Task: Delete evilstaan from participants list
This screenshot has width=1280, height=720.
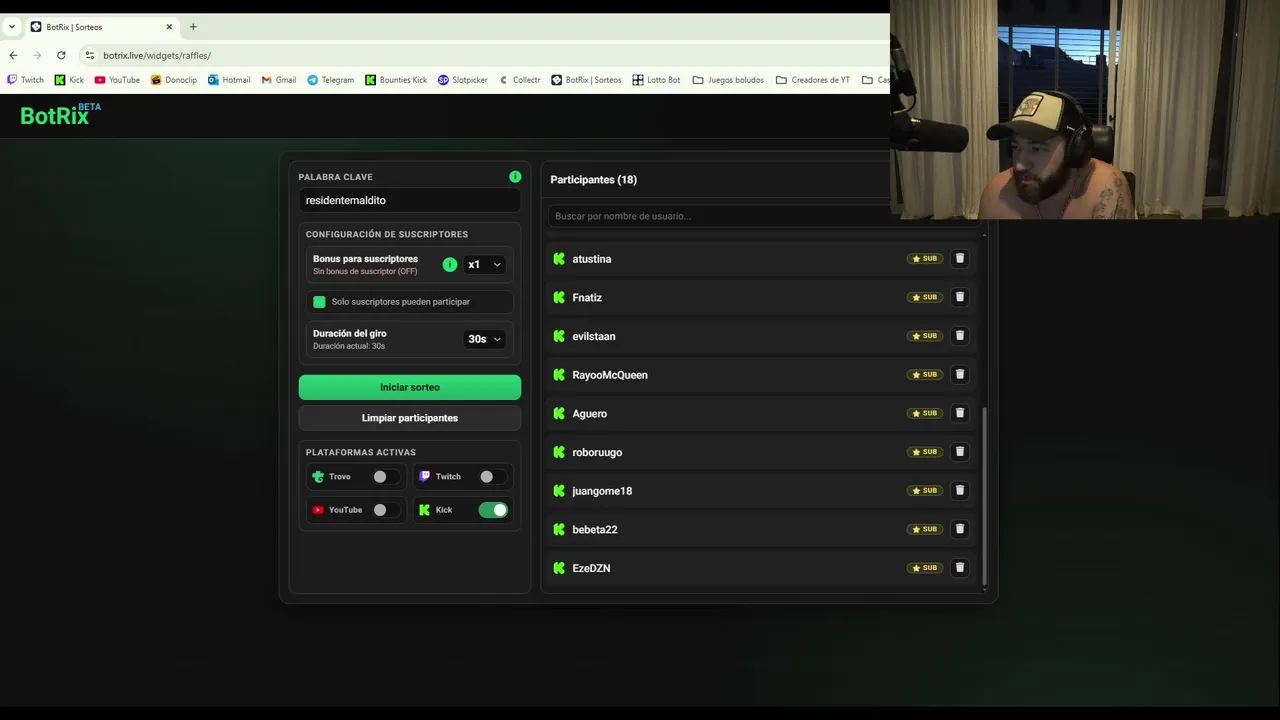Action: [x=959, y=336]
